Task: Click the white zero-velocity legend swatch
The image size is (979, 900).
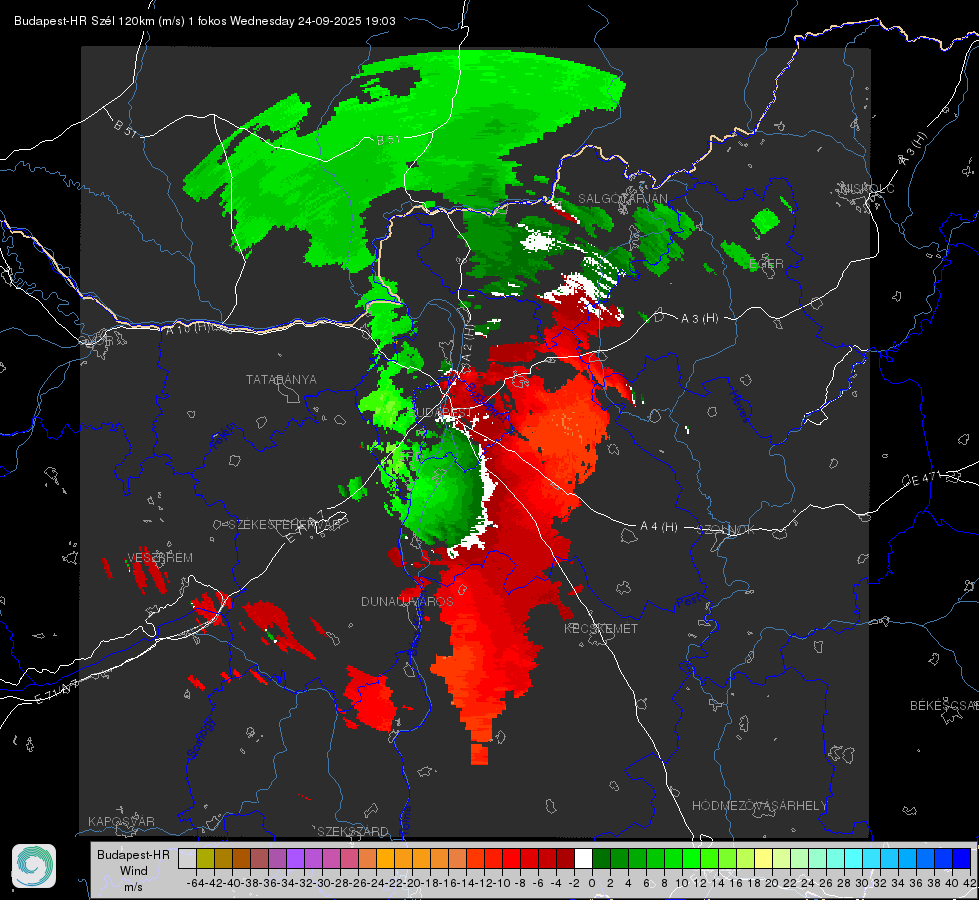Action: [x=583, y=859]
